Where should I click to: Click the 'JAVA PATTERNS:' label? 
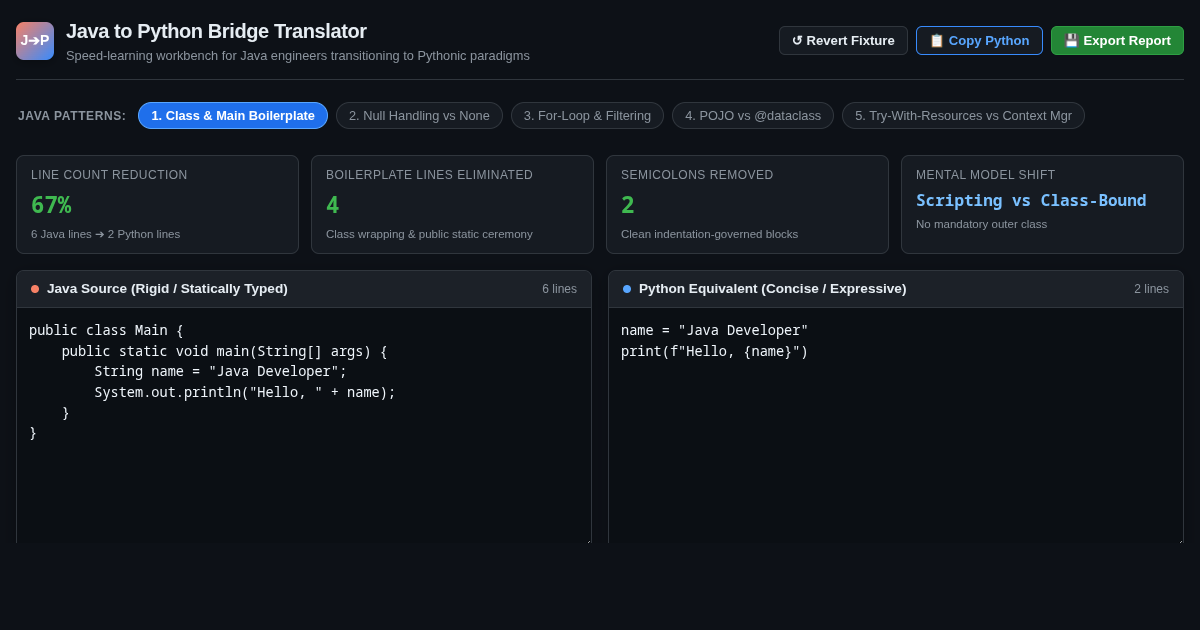[x=72, y=116]
